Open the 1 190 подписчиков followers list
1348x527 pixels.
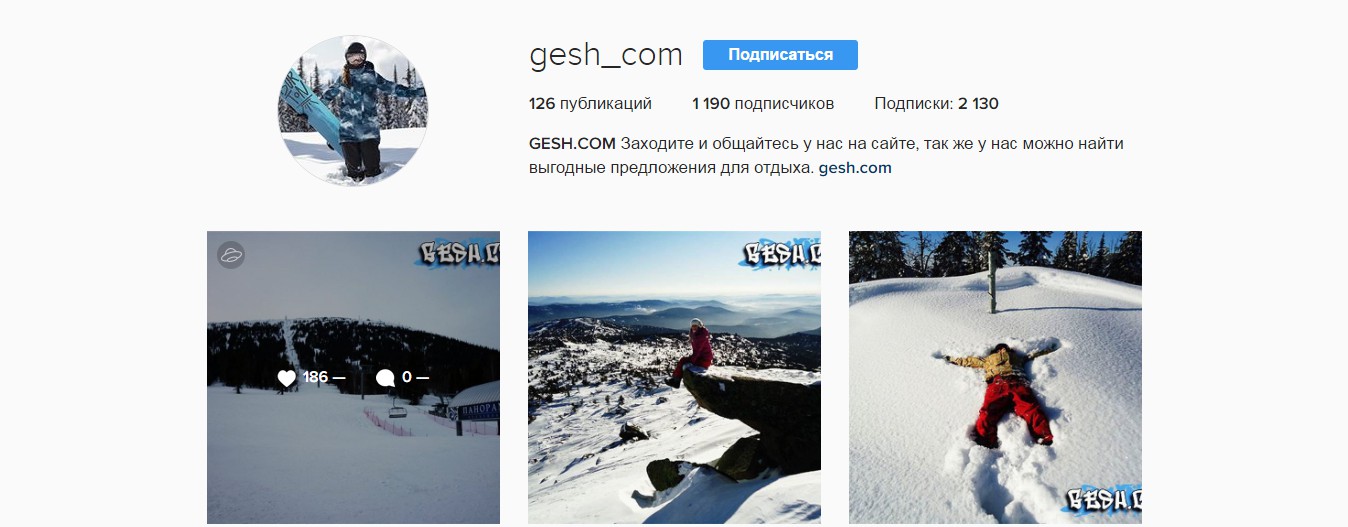click(763, 103)
